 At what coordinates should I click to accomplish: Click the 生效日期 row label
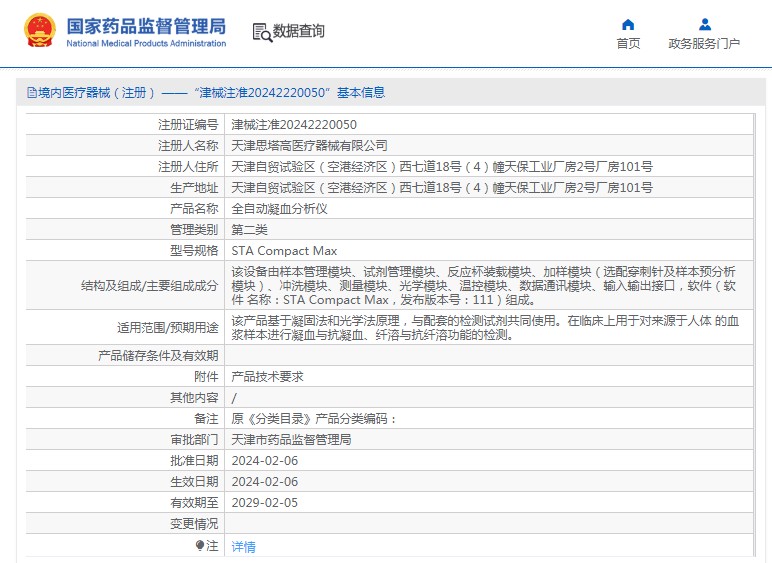[x=194, y=482]
